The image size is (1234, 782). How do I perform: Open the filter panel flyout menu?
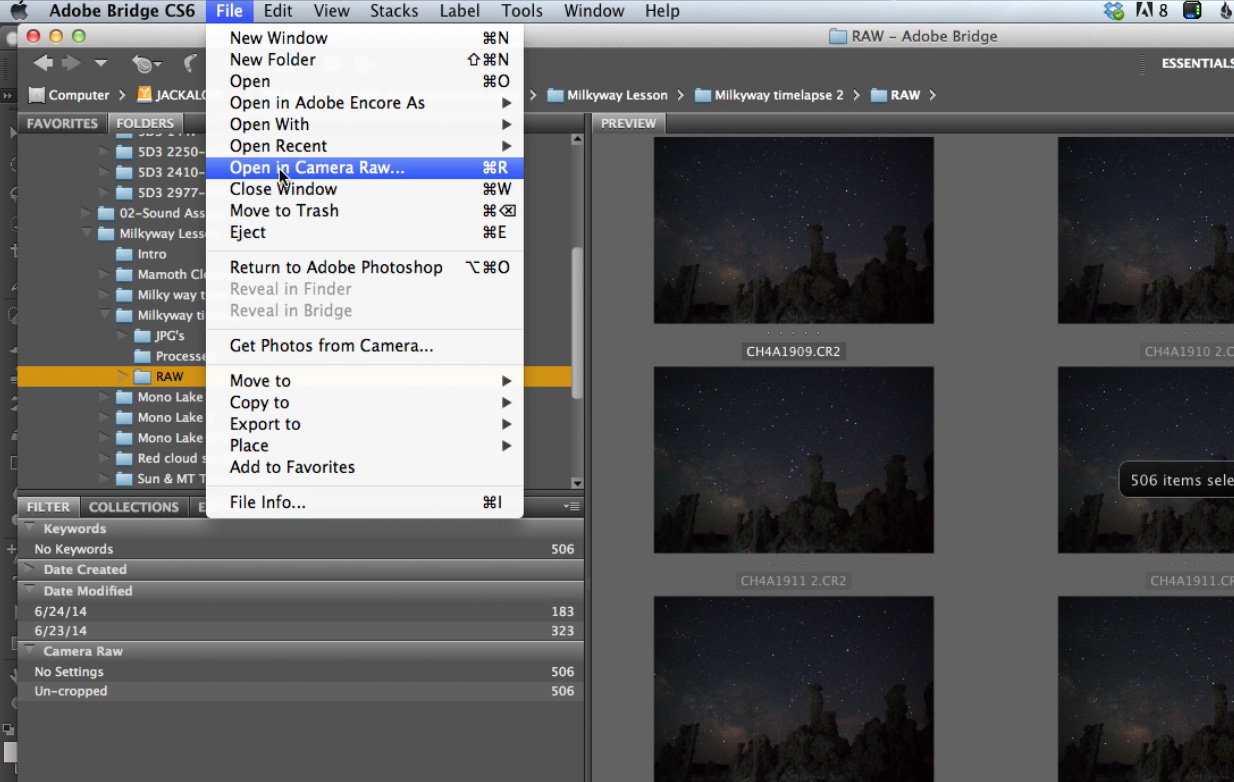click(x=571, y=507)
